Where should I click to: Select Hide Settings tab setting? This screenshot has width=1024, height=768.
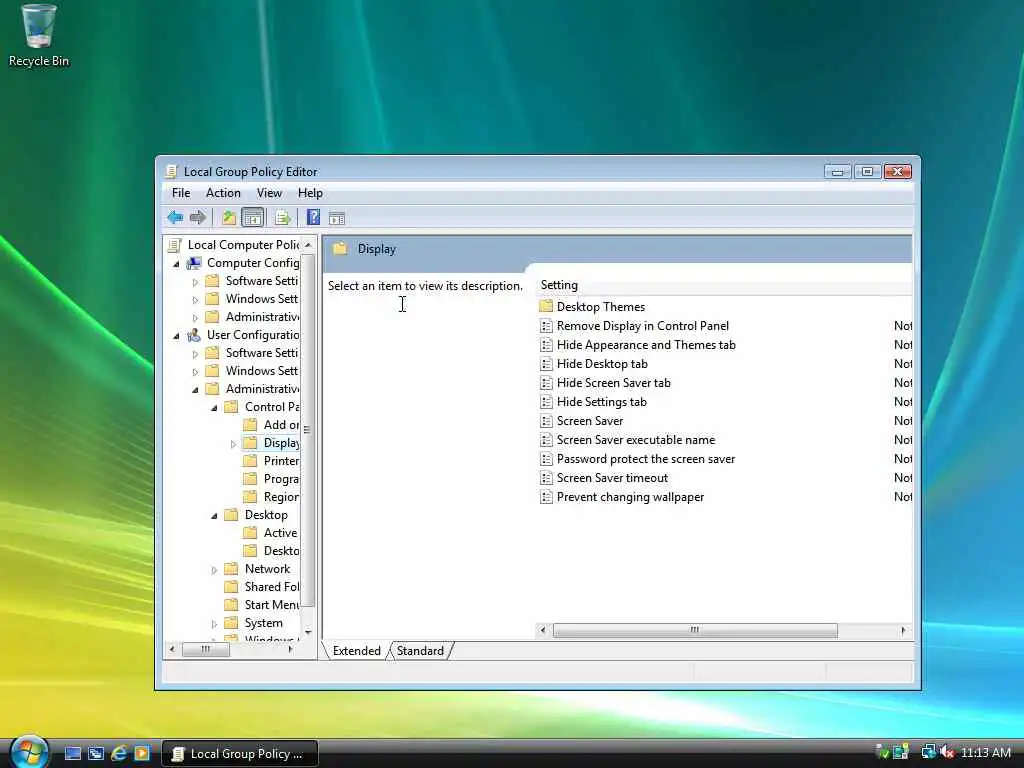tap(601, 402)
